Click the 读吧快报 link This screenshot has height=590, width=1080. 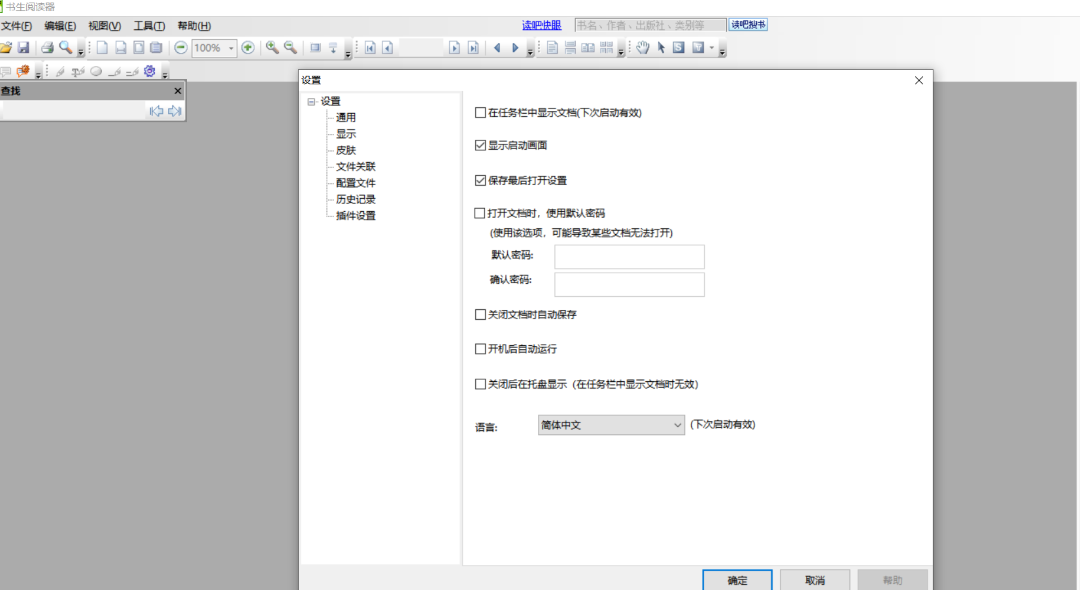click(540, 24)
